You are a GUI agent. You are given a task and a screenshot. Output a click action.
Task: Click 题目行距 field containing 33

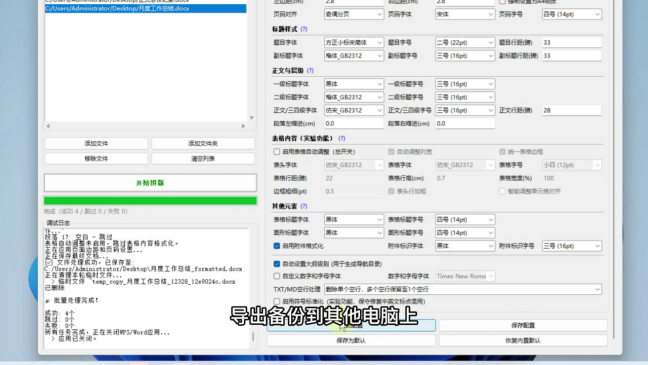coord(572,43)
